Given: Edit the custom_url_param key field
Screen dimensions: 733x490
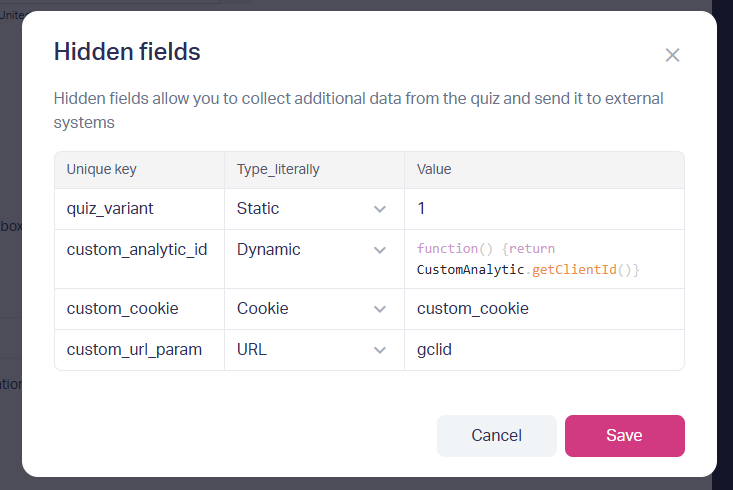Looking at the screenshot, I should pos(138,350).
